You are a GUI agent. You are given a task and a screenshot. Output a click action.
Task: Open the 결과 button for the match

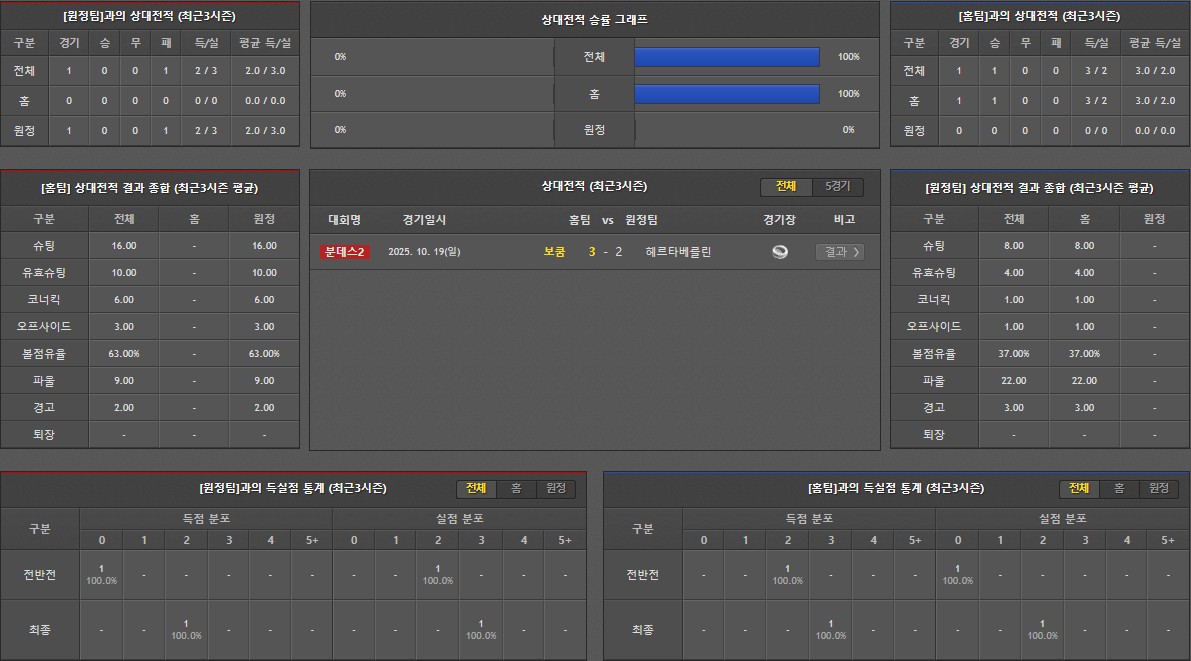[838, 252]
